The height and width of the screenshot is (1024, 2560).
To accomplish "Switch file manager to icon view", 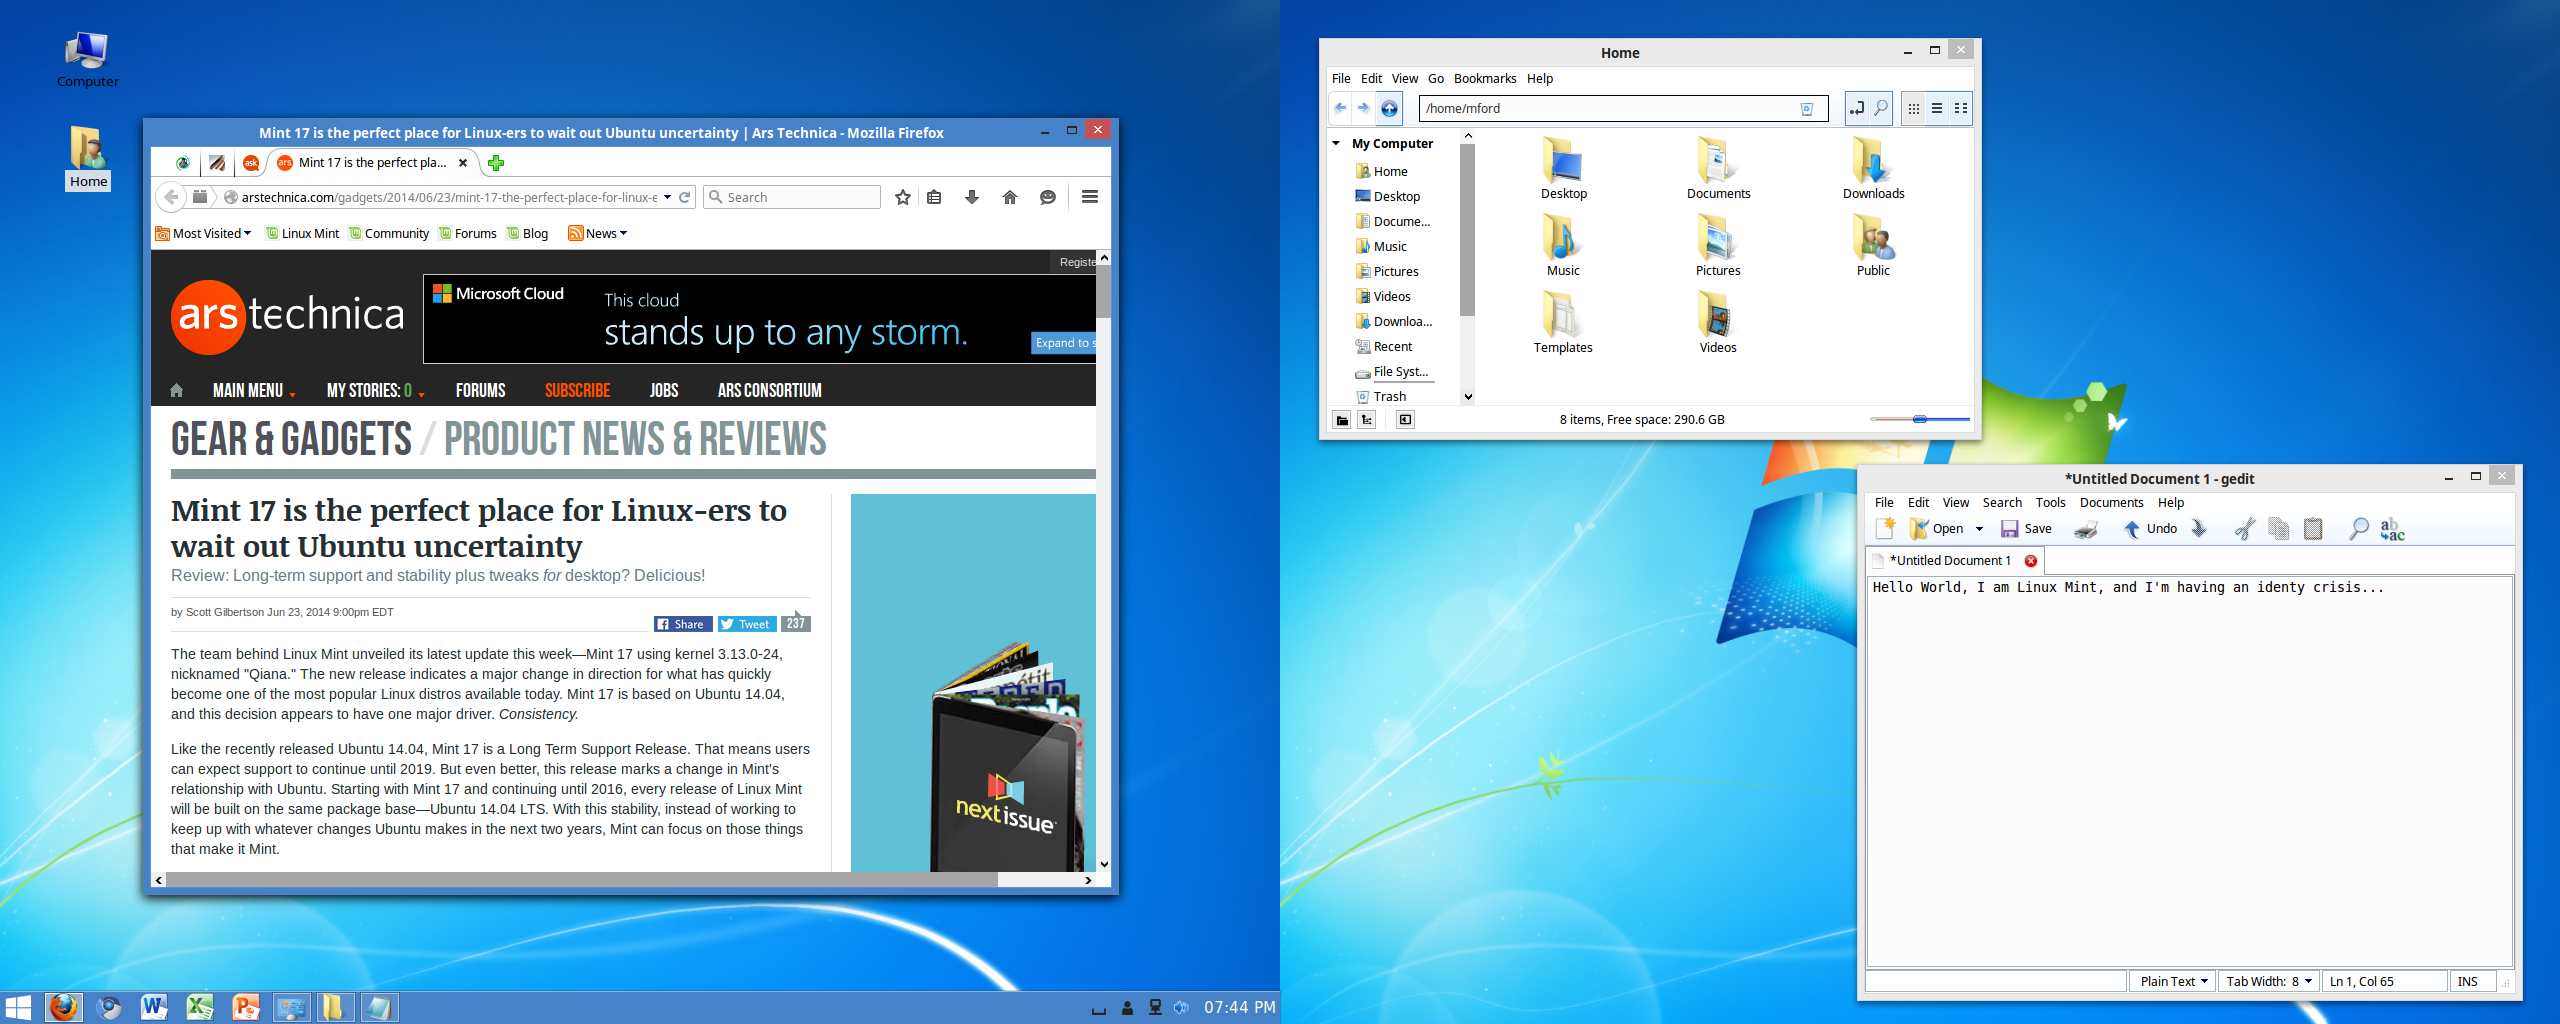I will point(1913,108).
